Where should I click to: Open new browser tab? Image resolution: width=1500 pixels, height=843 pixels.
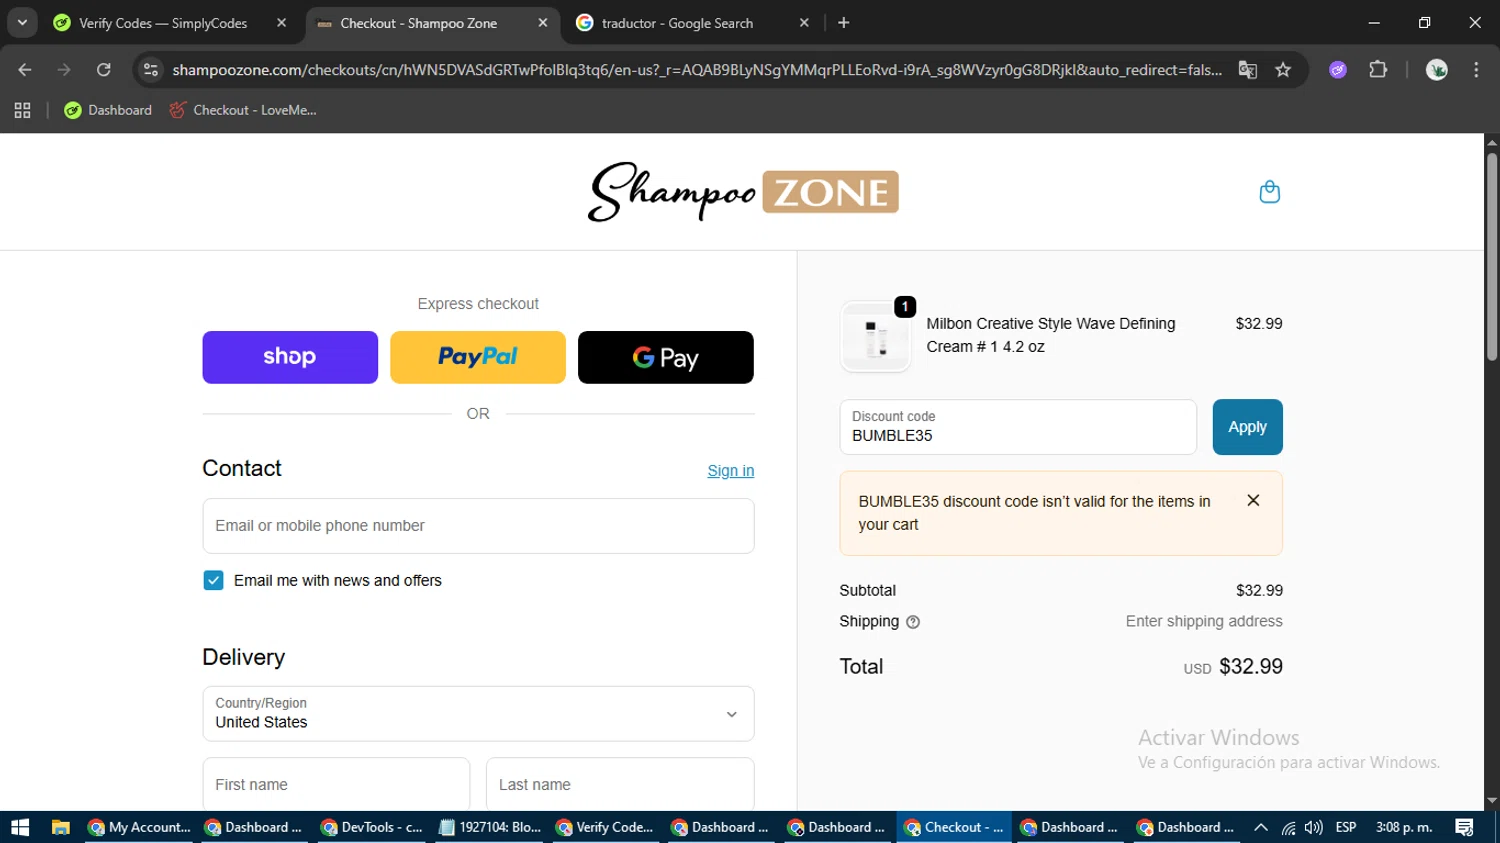844,23
